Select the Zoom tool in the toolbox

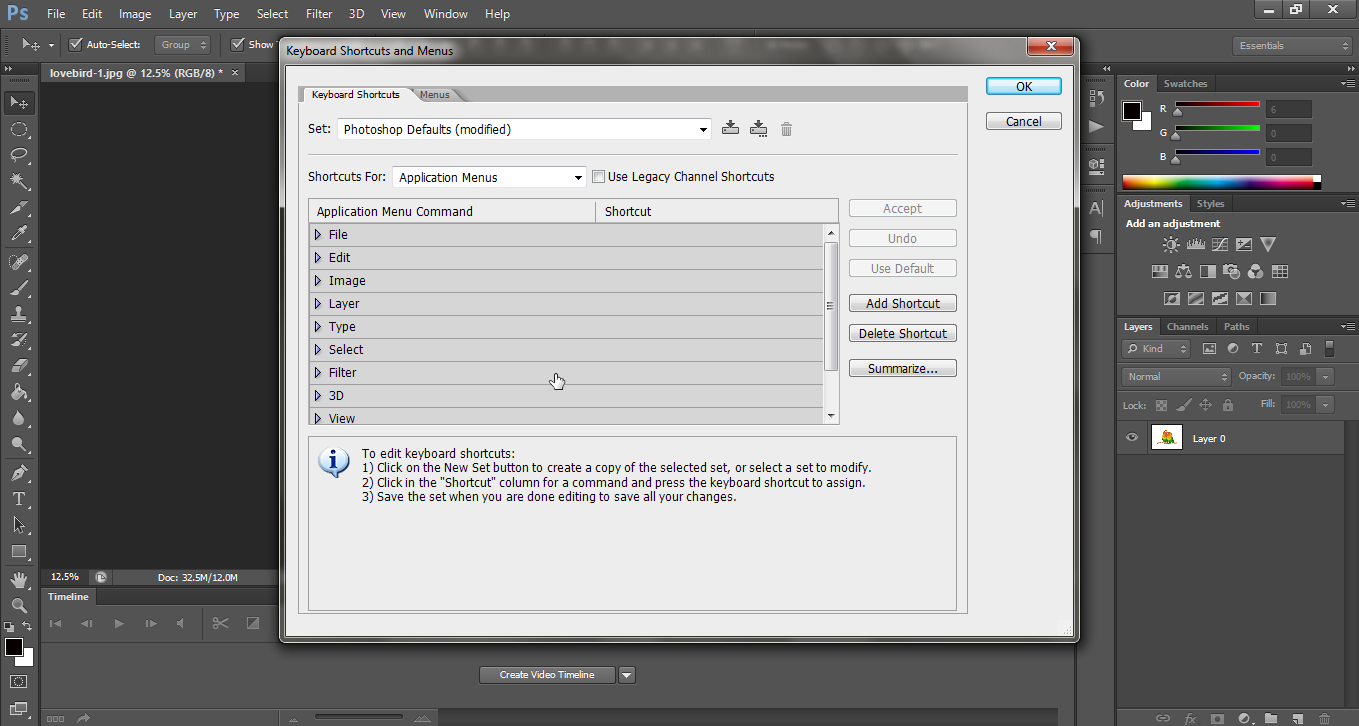[x=19, y=605]
